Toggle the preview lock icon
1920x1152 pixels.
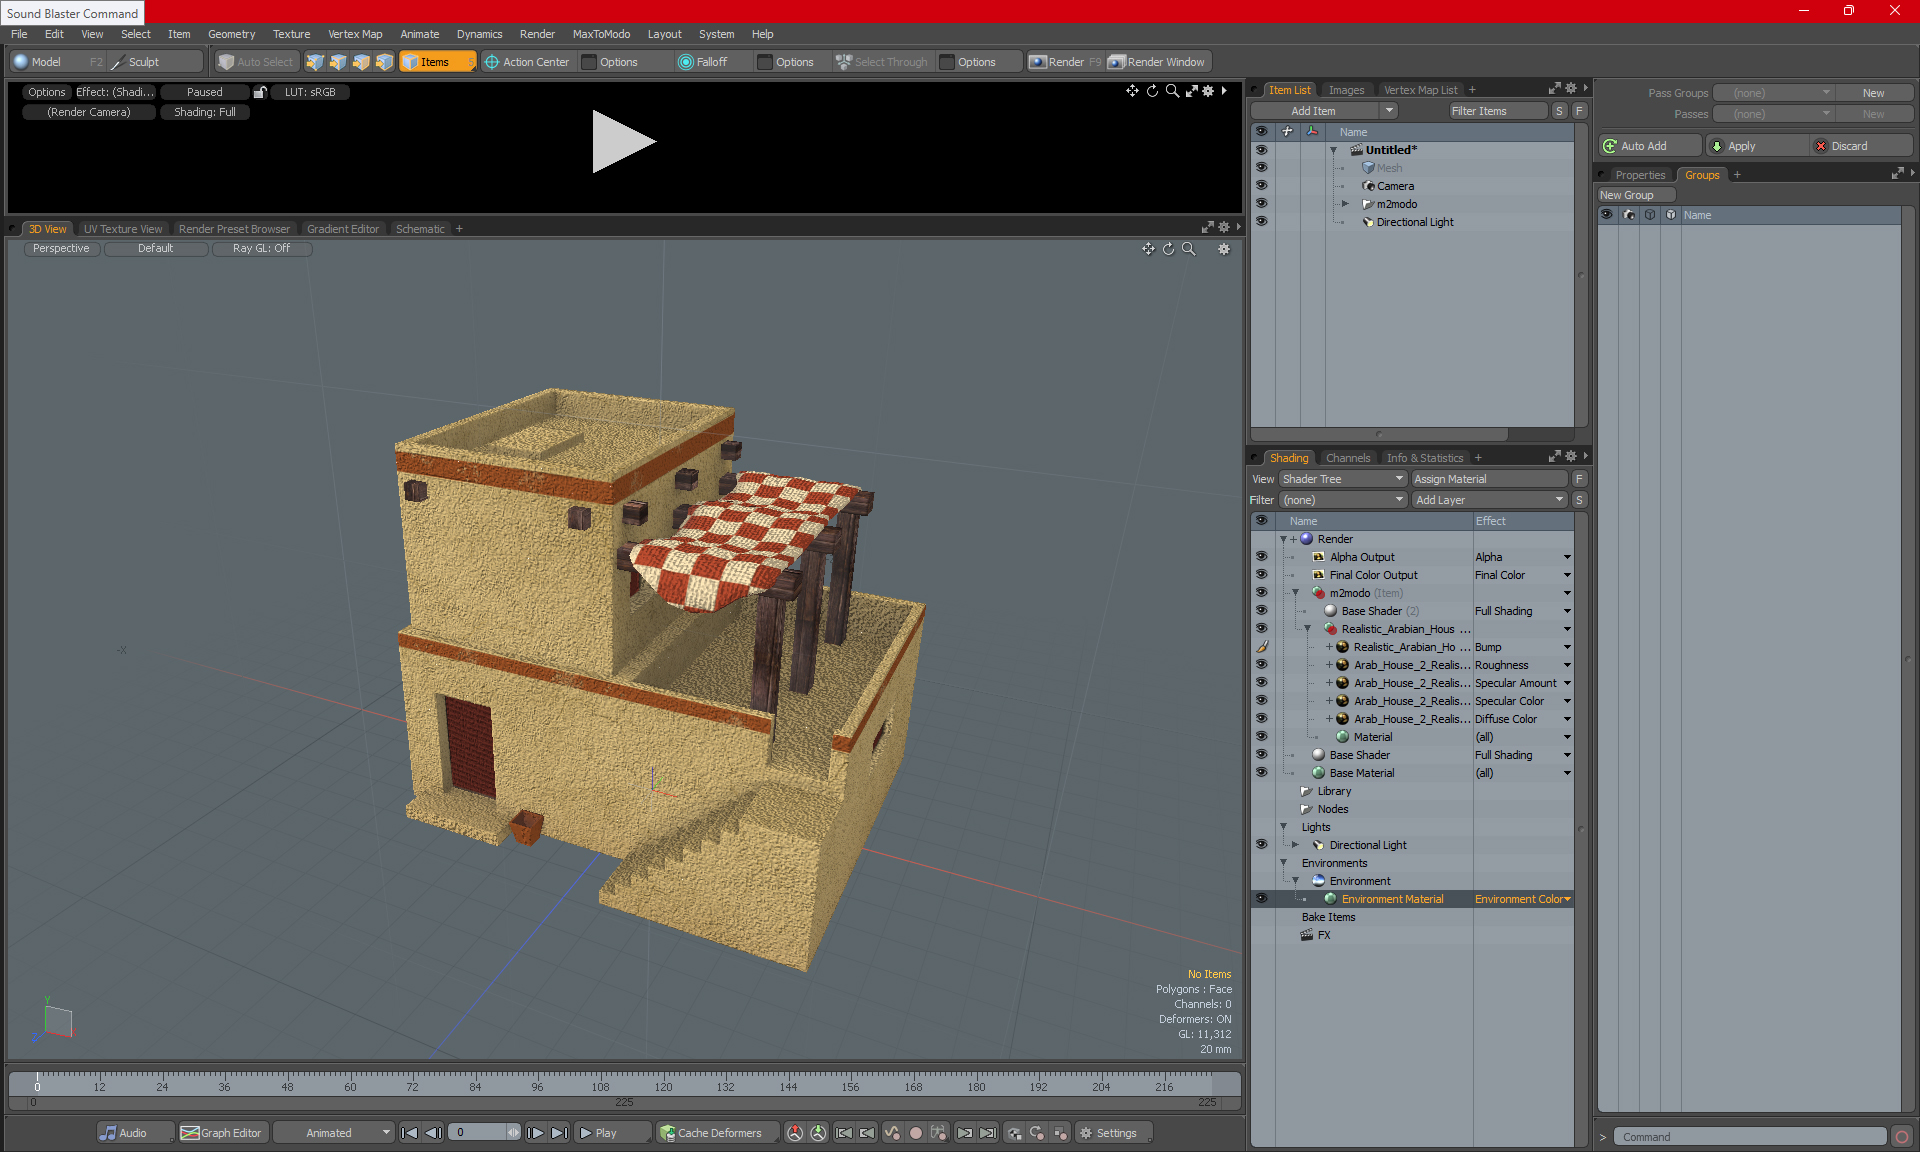[260, 92]
